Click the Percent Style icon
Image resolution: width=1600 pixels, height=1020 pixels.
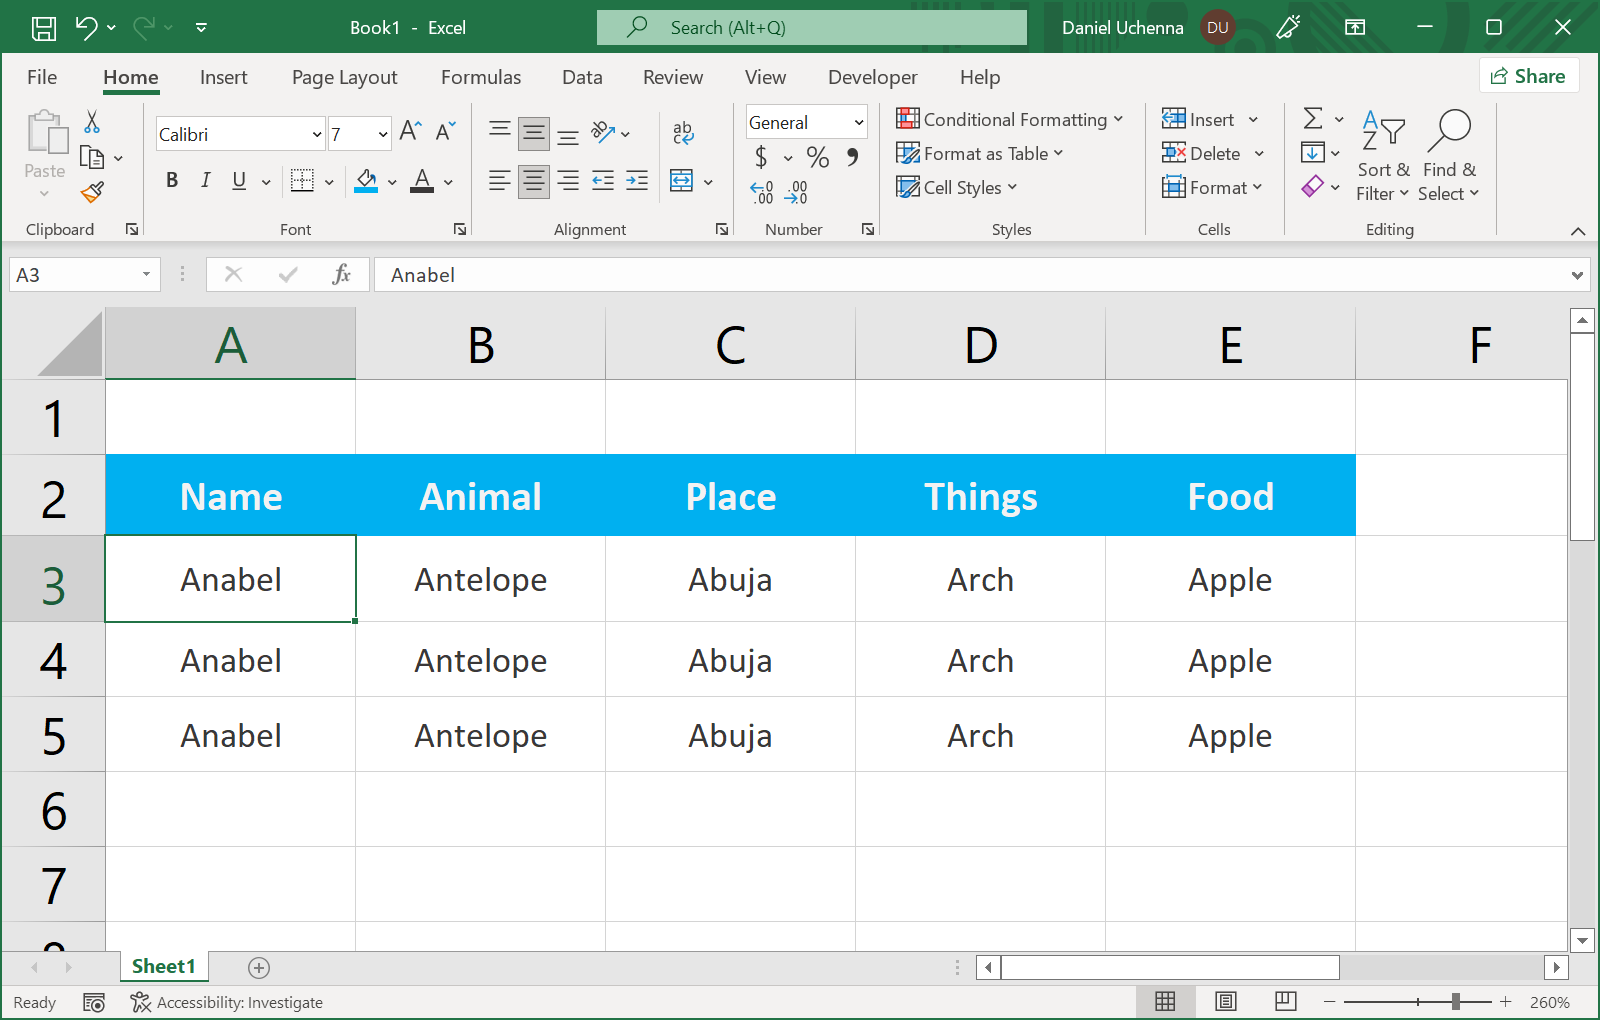817,157
